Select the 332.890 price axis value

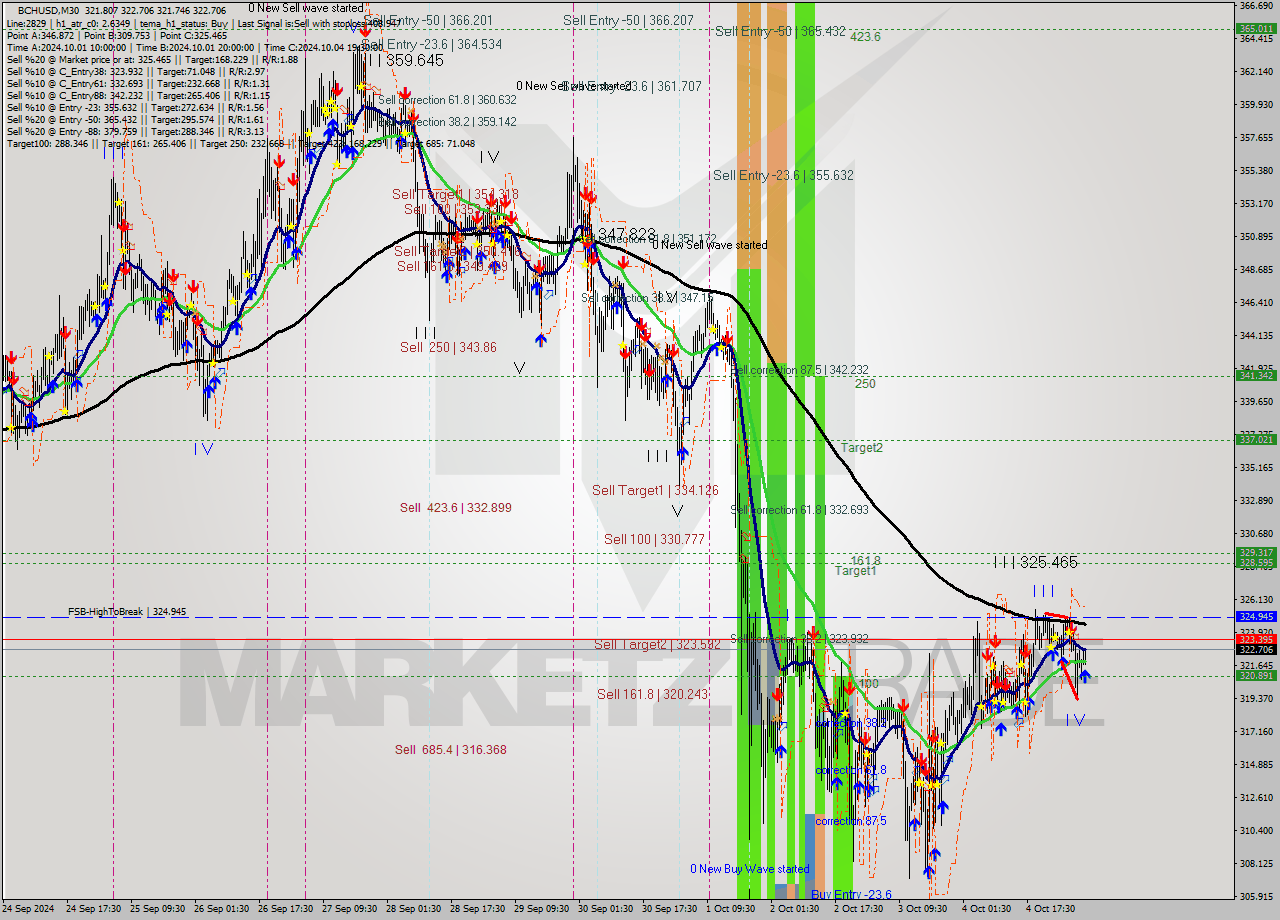pos(1256,500)
